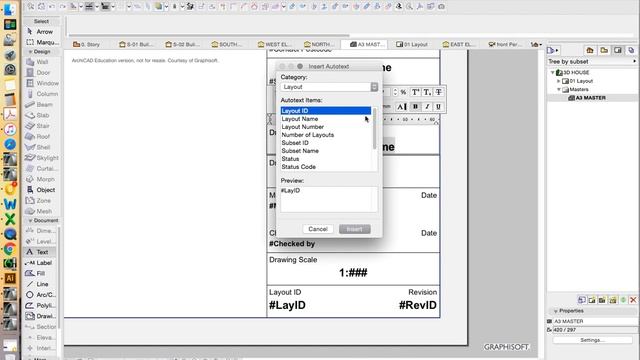This screenshot has height=360, width=640.
Task: Open Microsoft Word from the dock
Action: (x=10, y=204)
